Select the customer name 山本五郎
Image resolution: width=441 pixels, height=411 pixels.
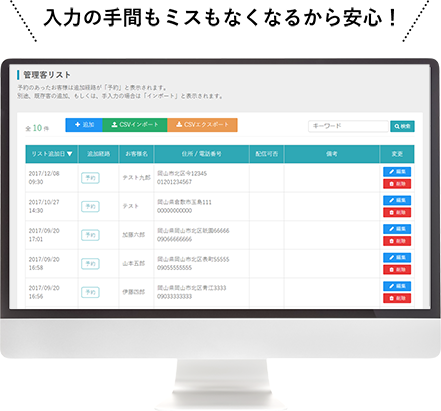(133, 263)
